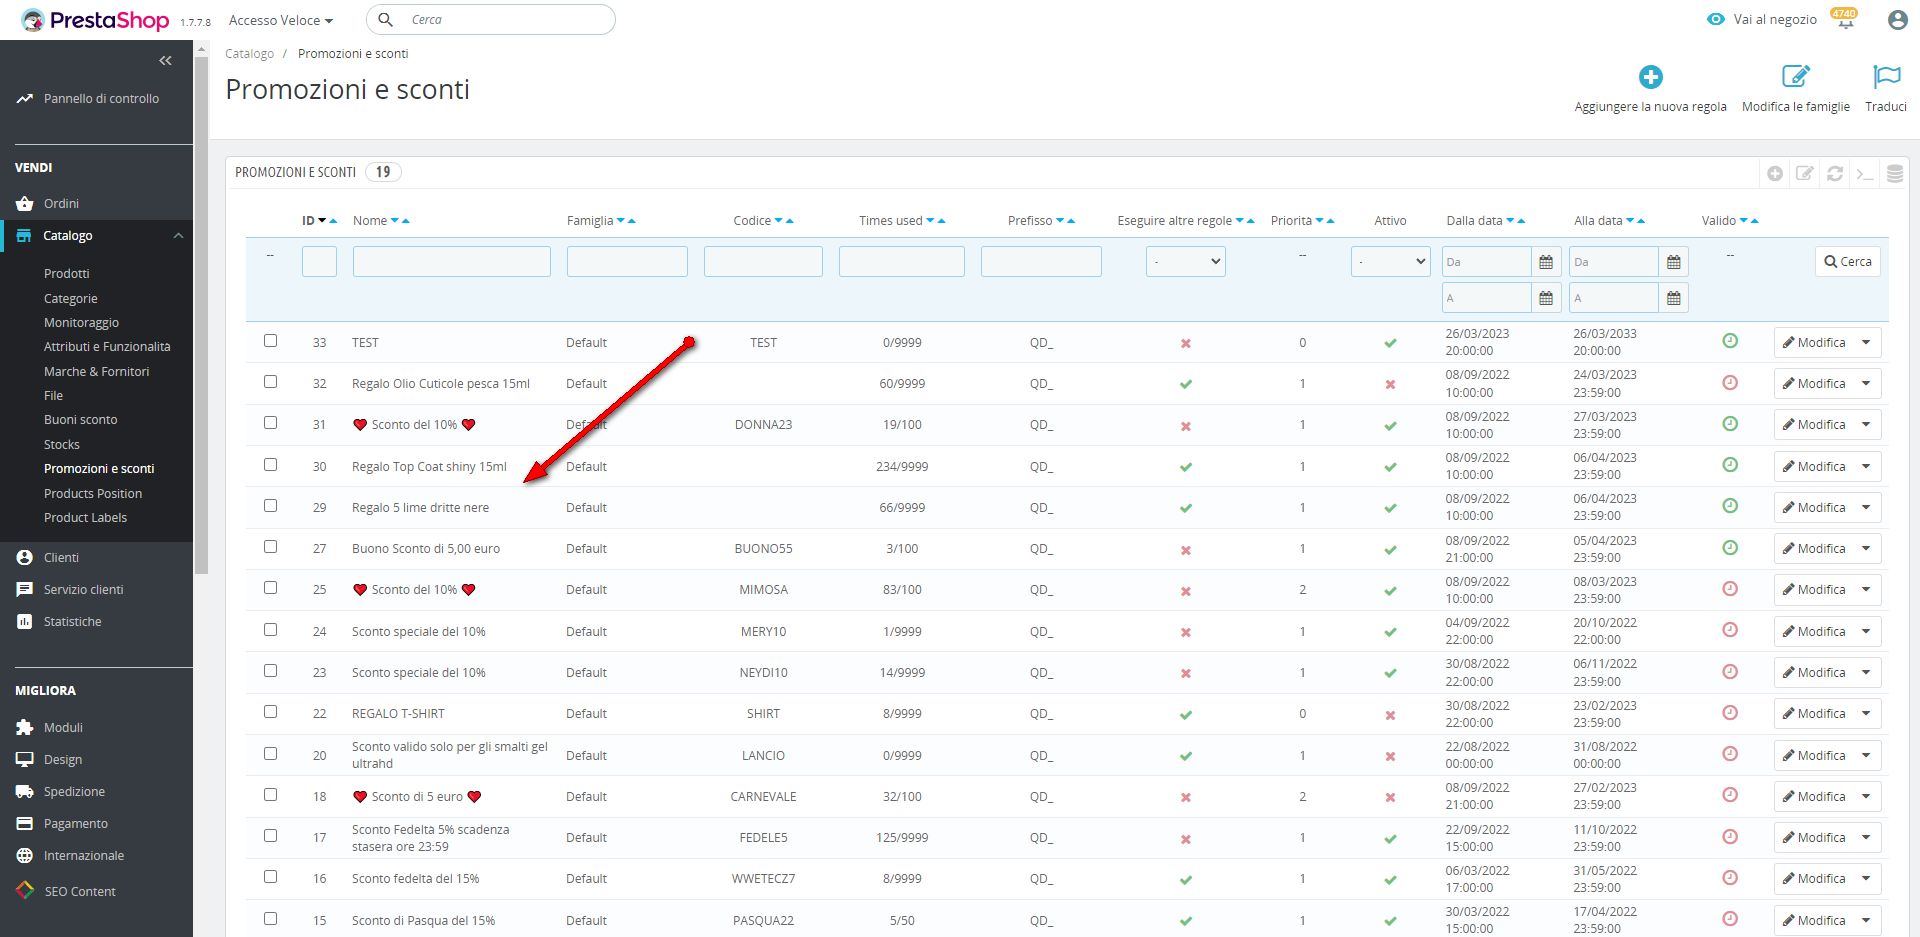Open the calendar picker for Dalla data 'Da'
The image size is (1920, 937).
(x=1546, y=262)
